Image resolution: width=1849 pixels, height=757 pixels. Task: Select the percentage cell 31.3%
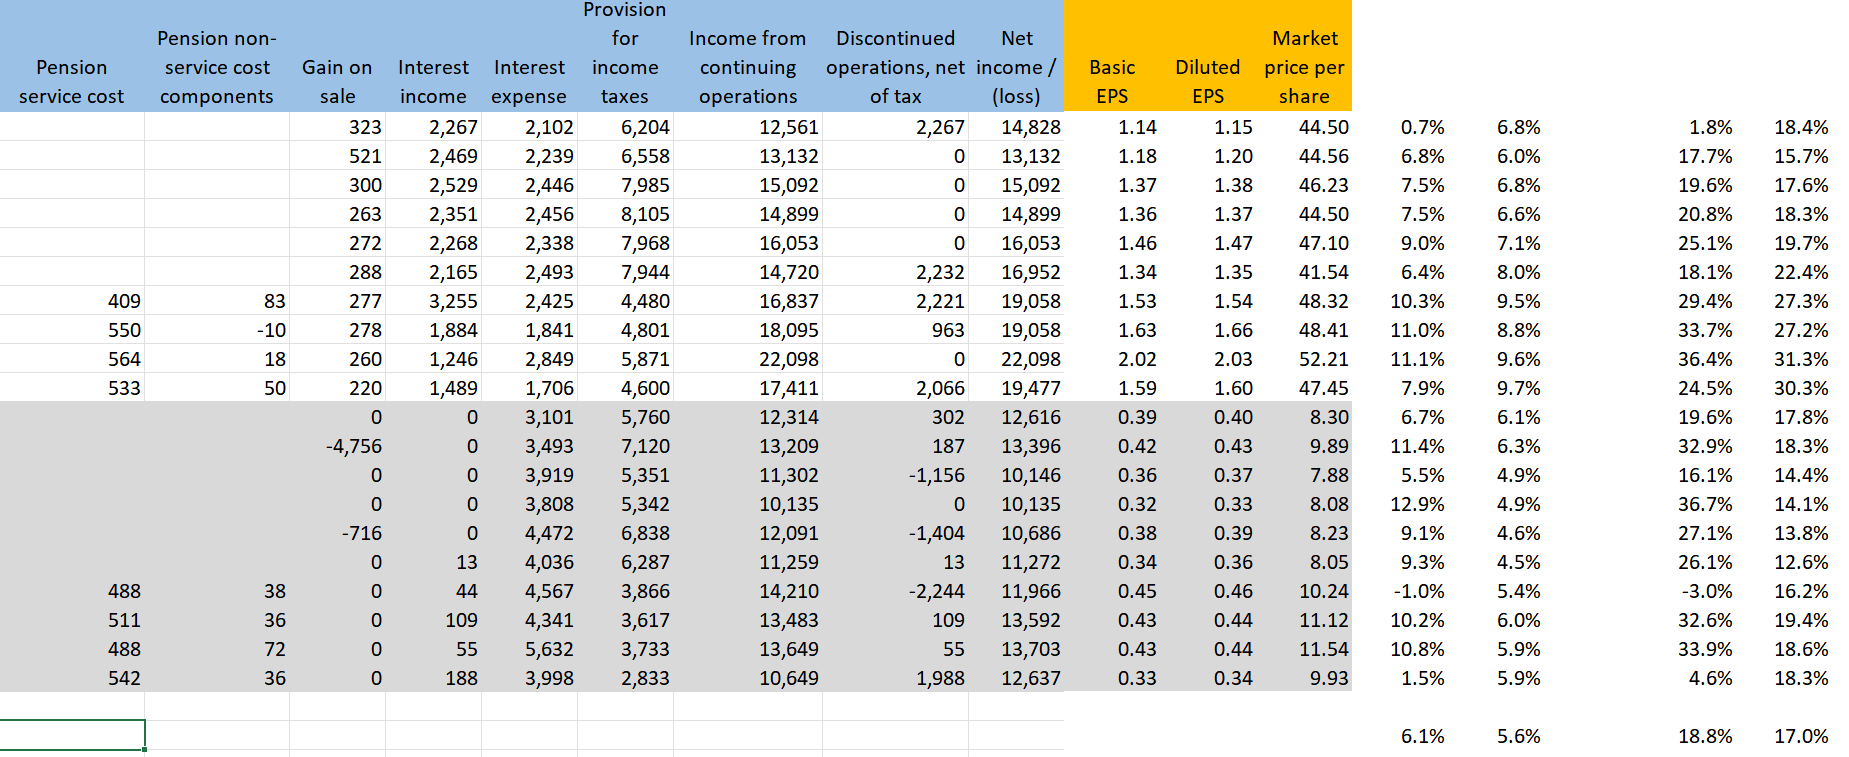pyautogui.click(x=1801, y=359)
